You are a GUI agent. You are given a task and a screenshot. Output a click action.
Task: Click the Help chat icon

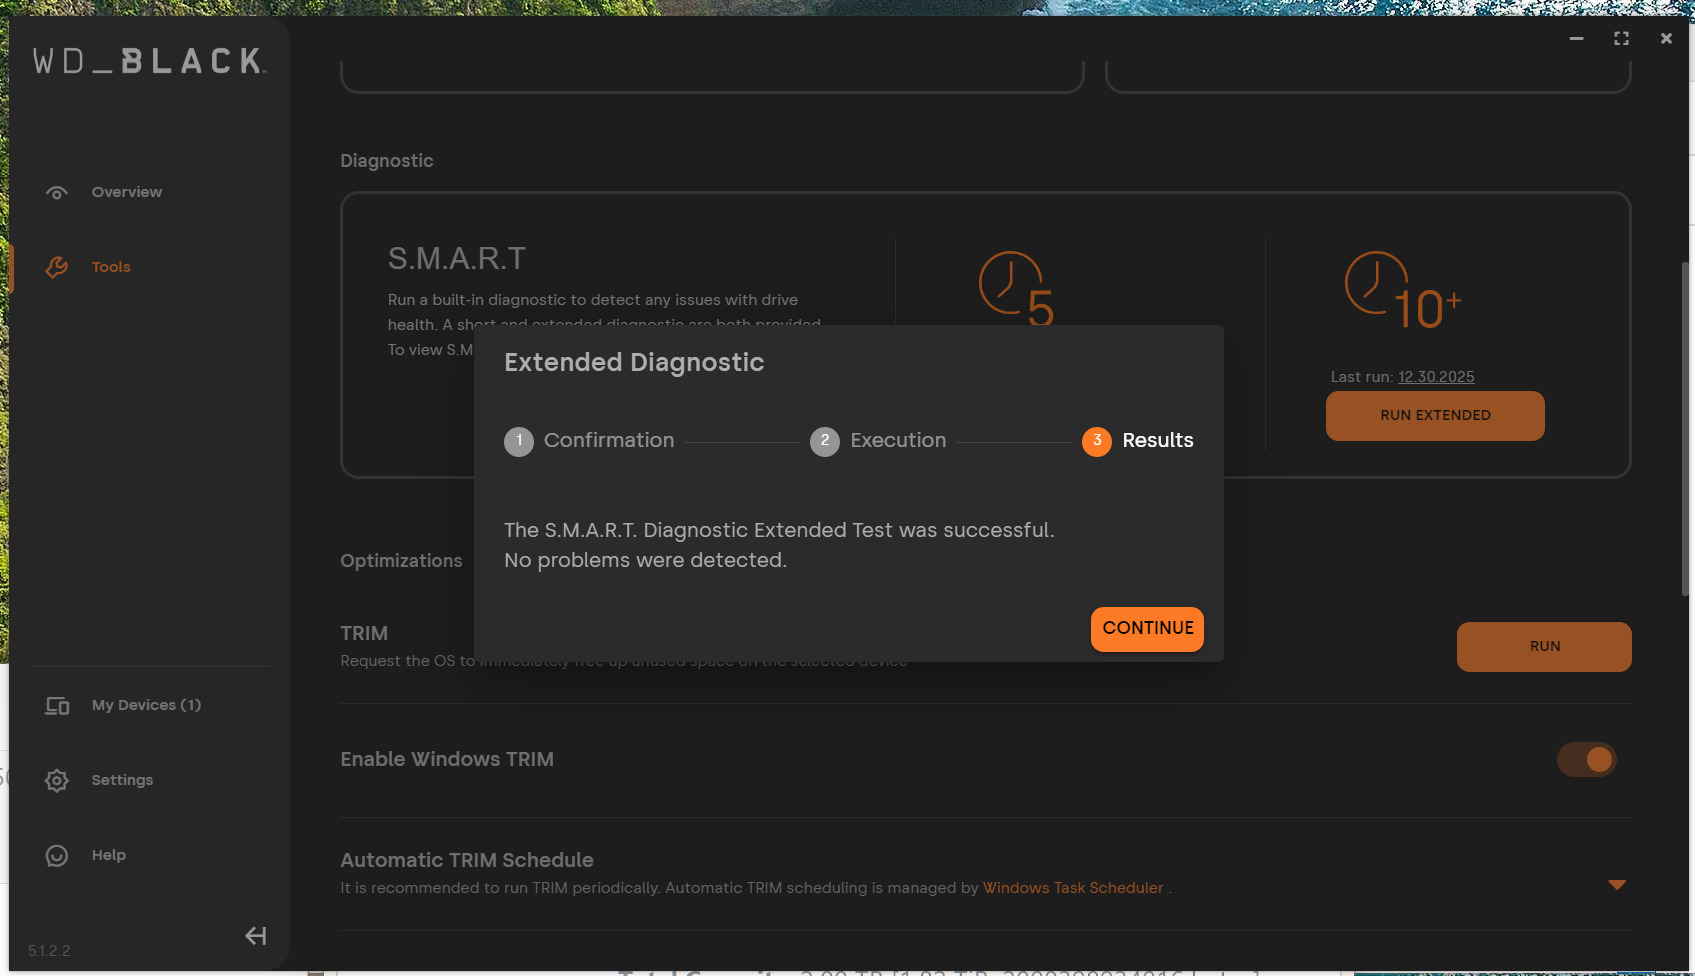[57, 855]
